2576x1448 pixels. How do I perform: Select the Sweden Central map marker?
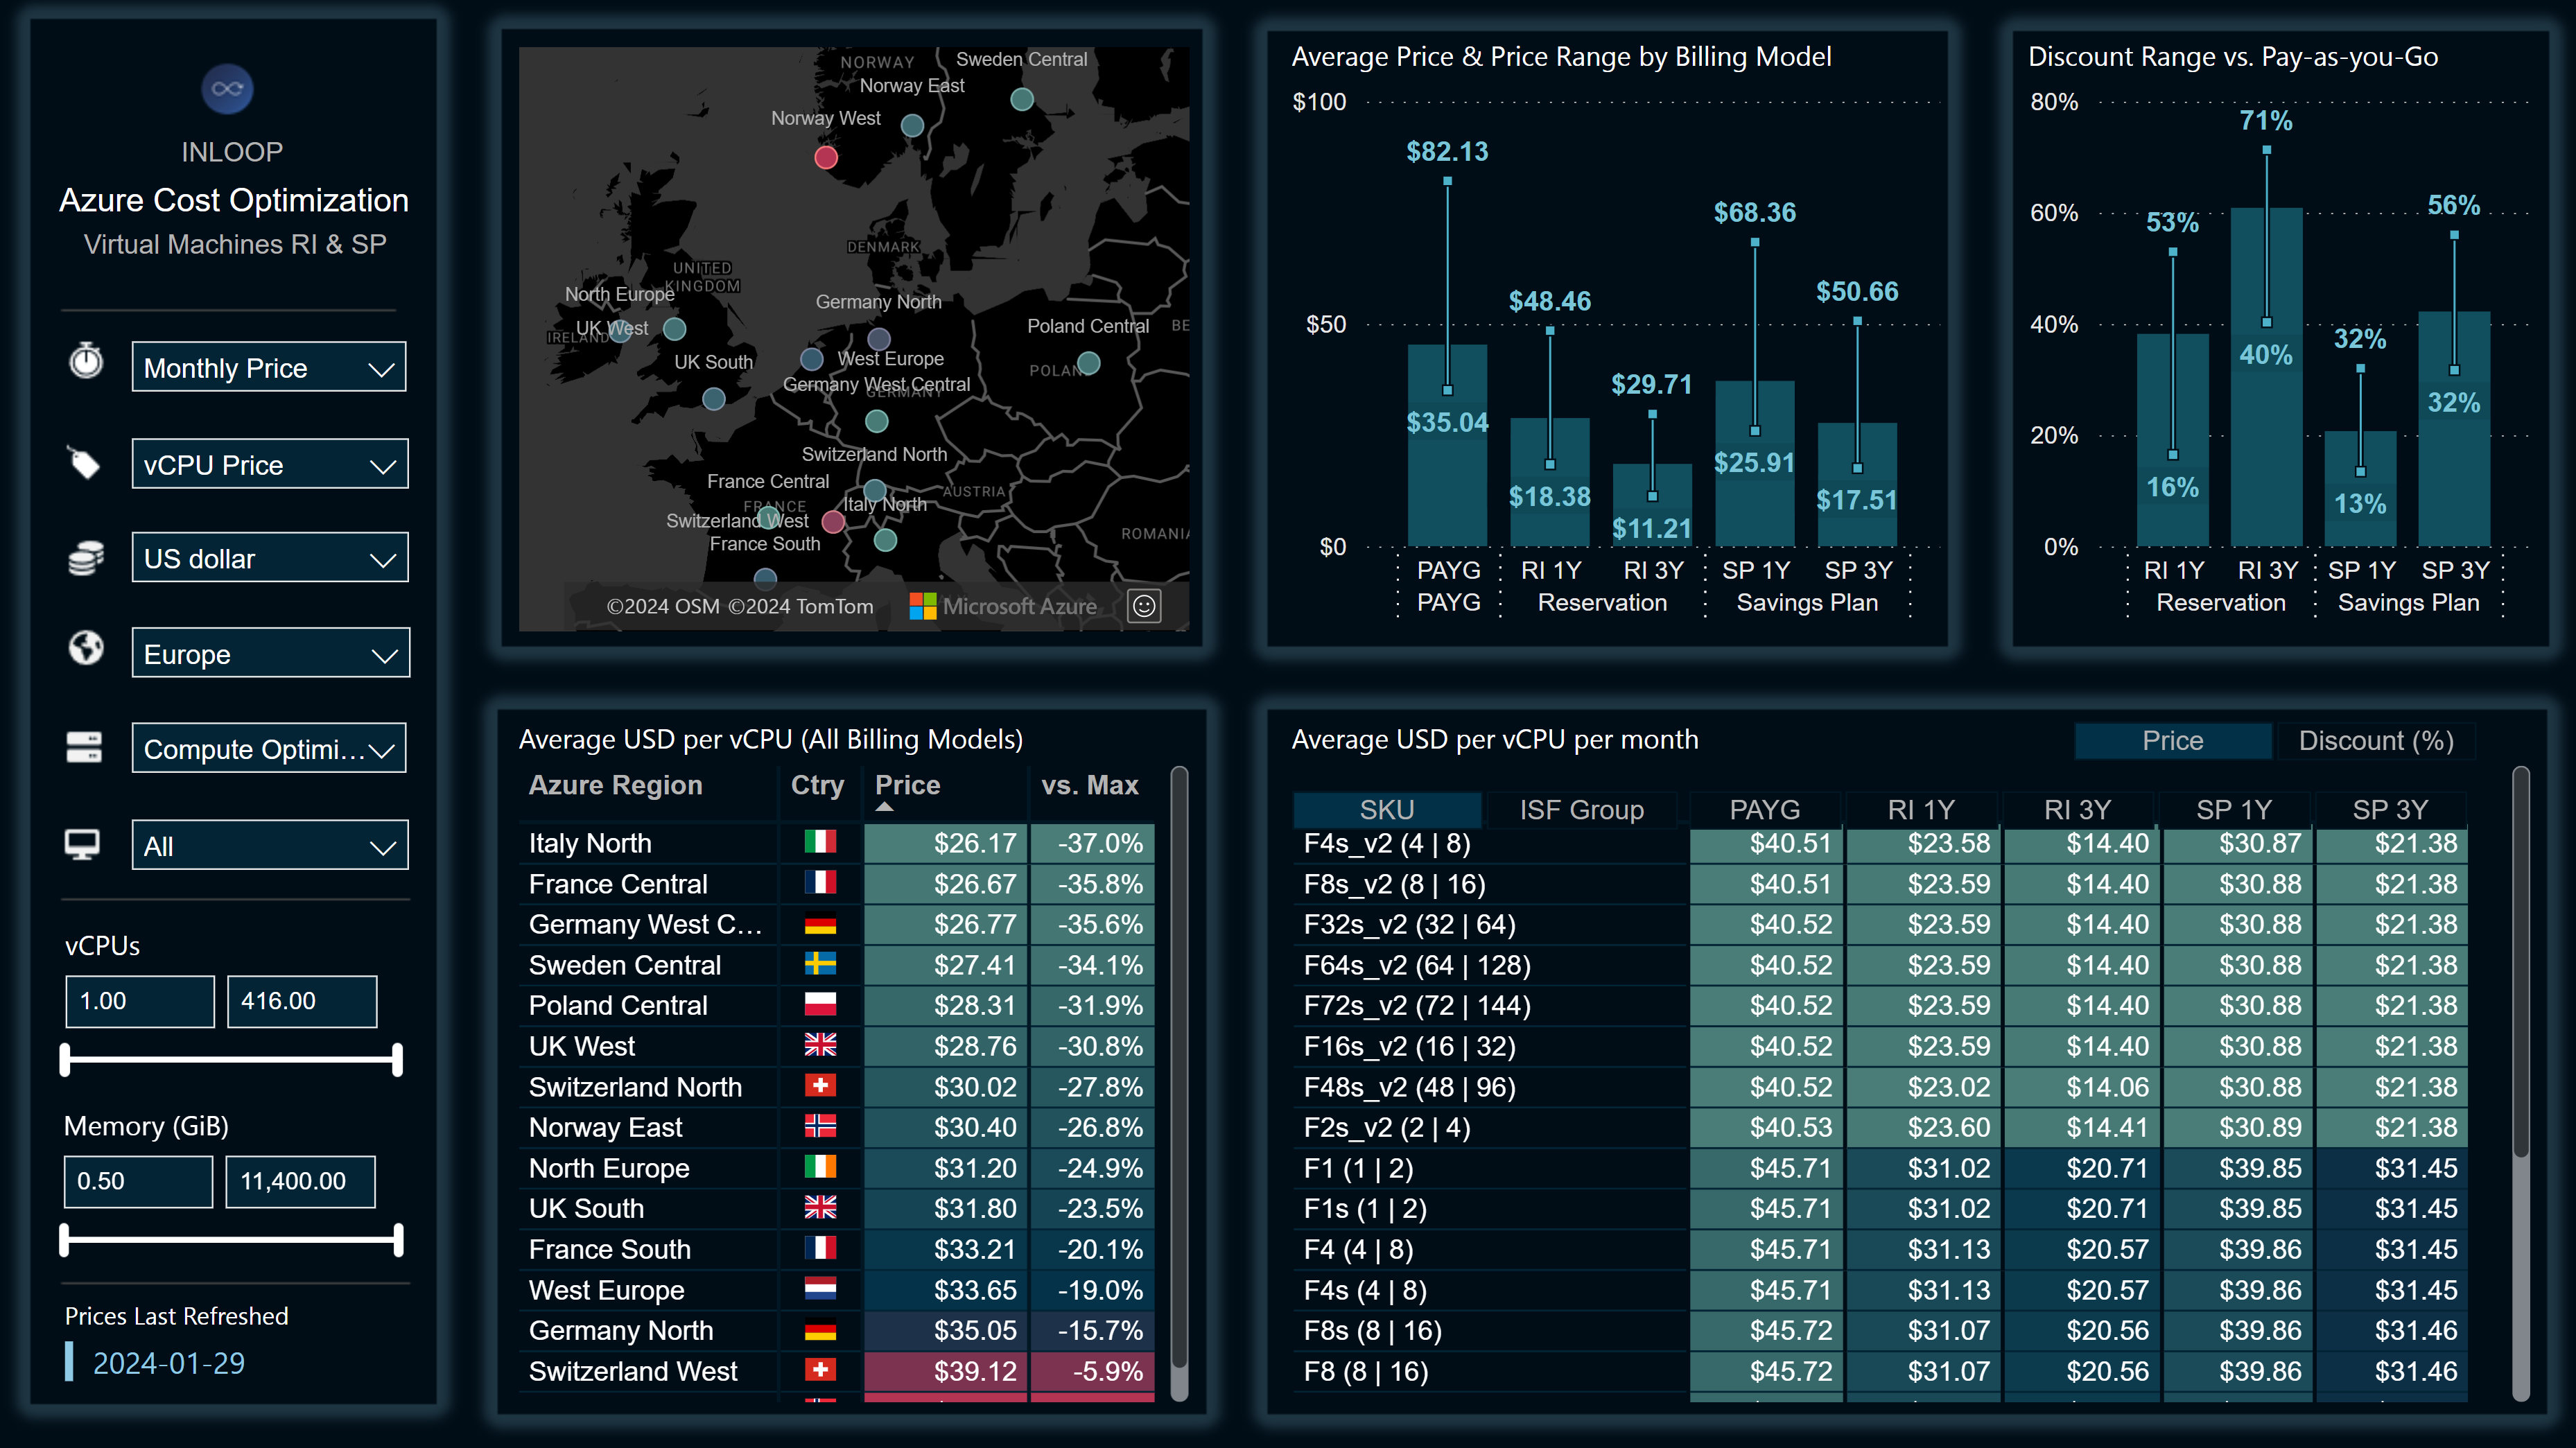point(1021,99)
